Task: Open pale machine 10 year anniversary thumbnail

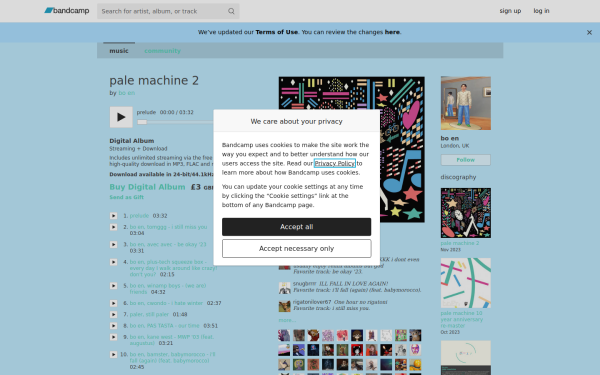Action: click(x=466, y=283)
